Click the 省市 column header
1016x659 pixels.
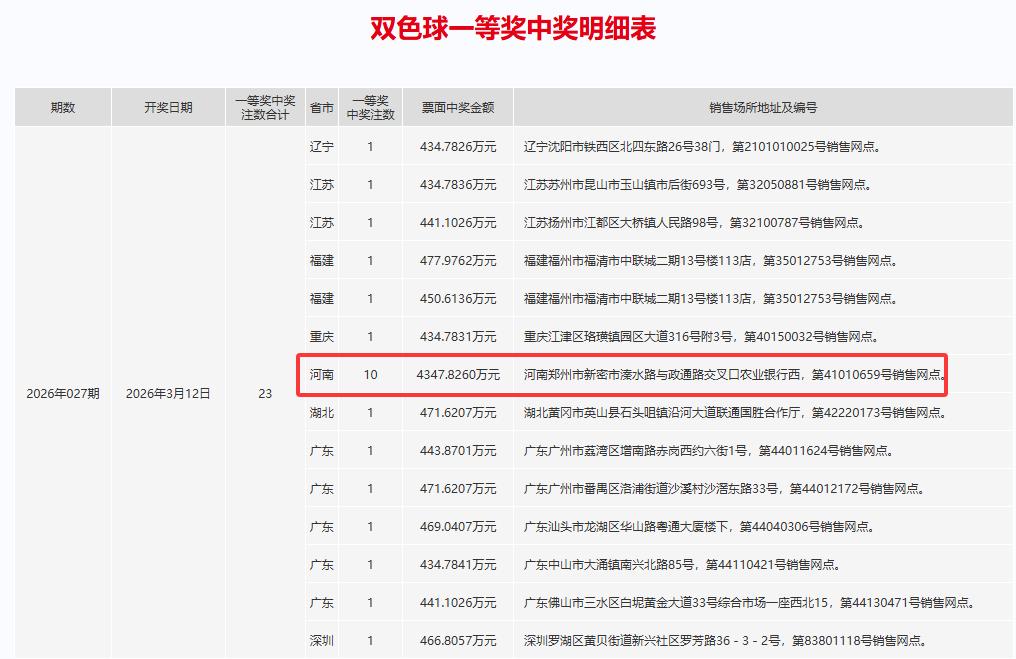pos(321,107)
